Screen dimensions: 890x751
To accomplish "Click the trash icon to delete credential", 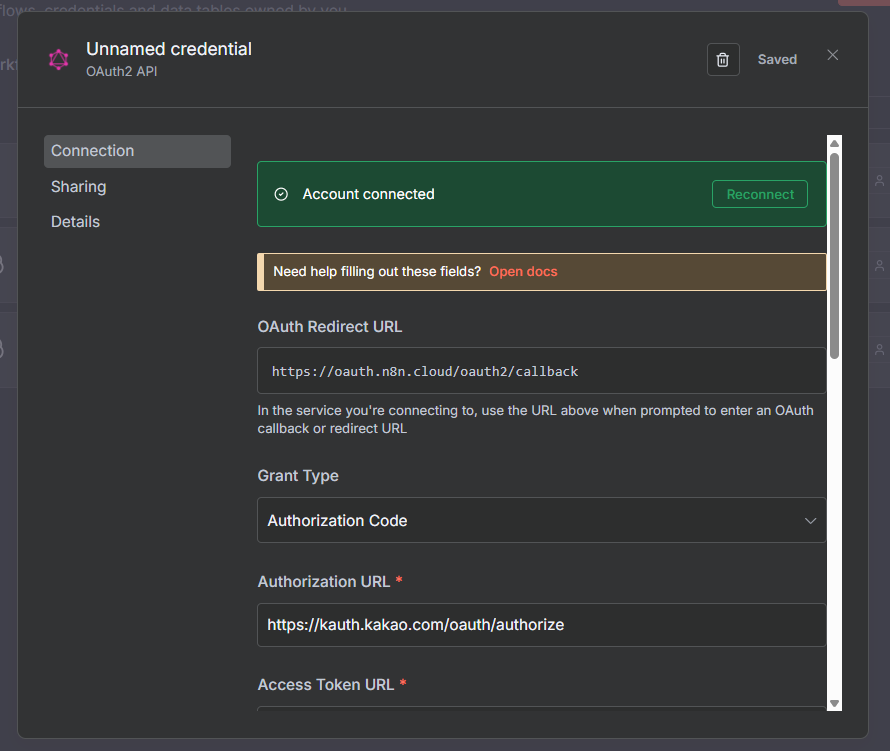I will (723, 59).
